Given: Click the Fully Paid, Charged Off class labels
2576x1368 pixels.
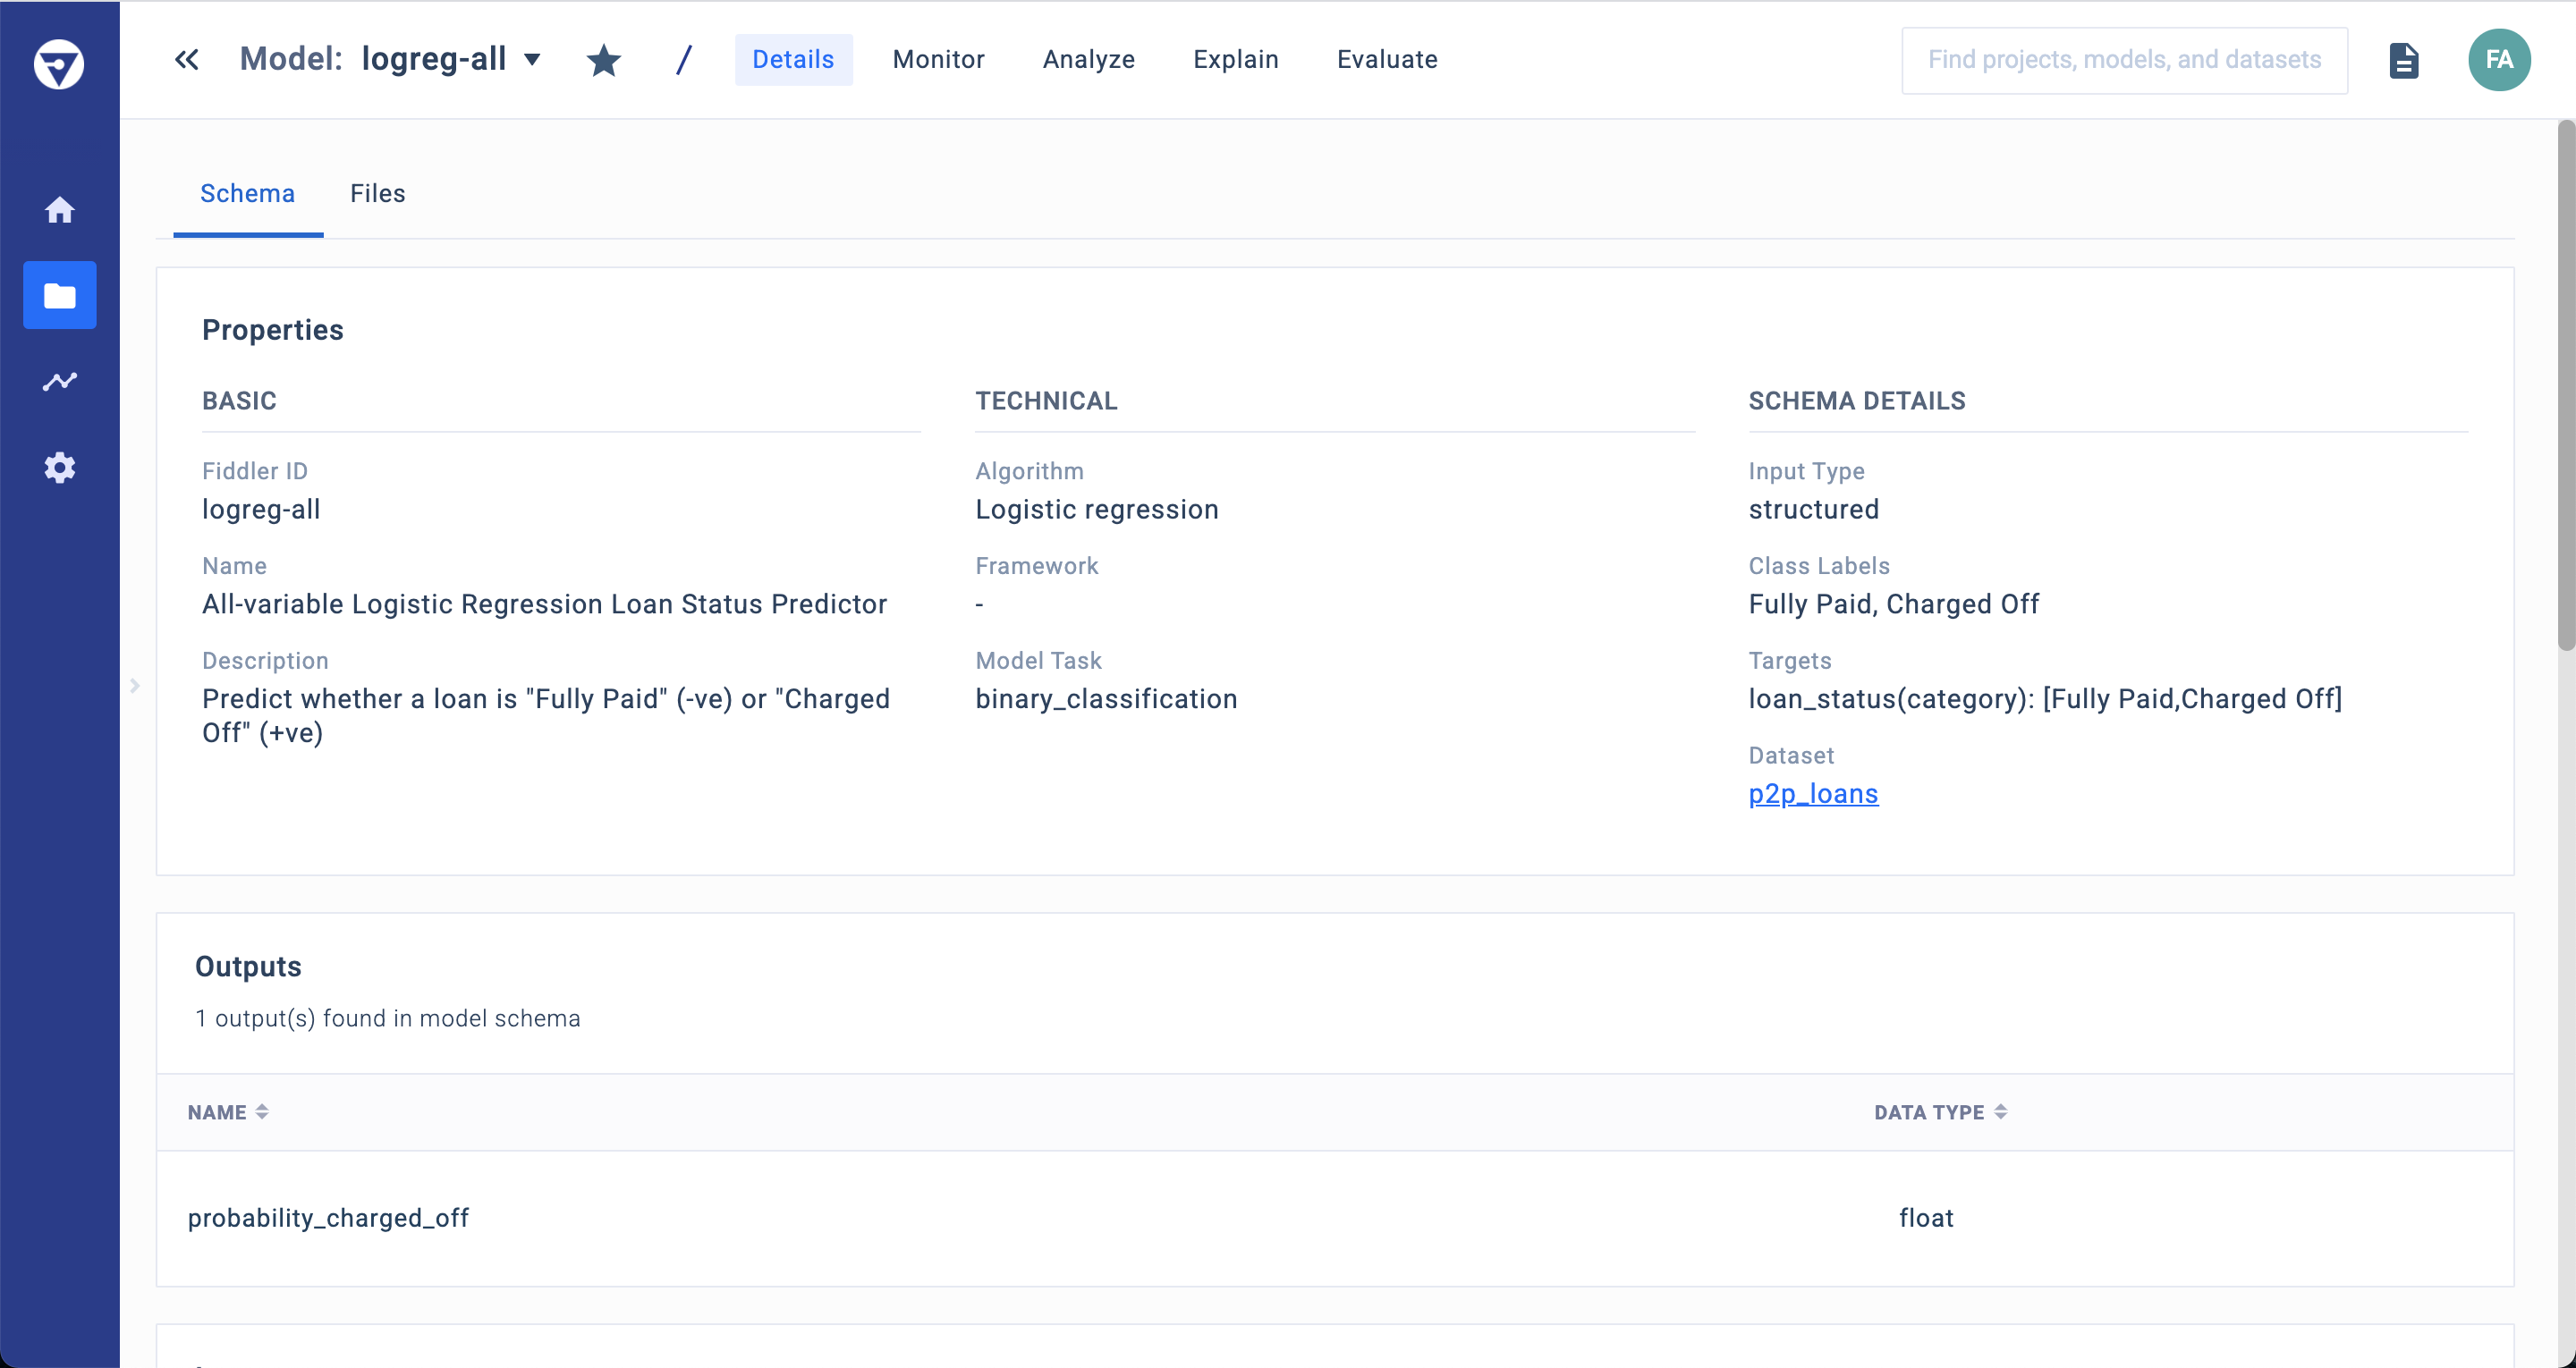Looking at the screenshot, I should click(1893, 604).
